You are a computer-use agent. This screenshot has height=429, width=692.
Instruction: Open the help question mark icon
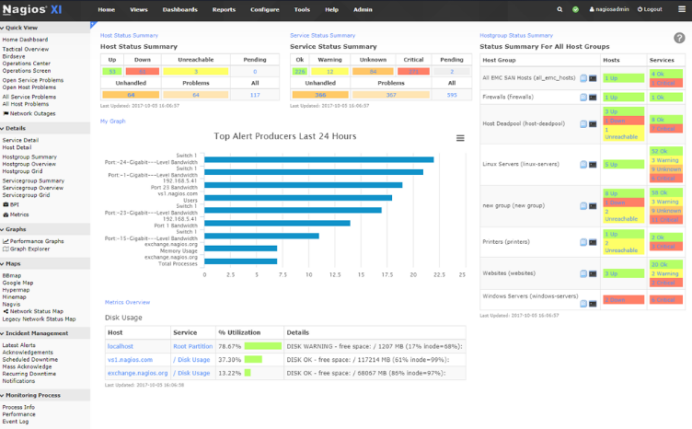[679, 38]
